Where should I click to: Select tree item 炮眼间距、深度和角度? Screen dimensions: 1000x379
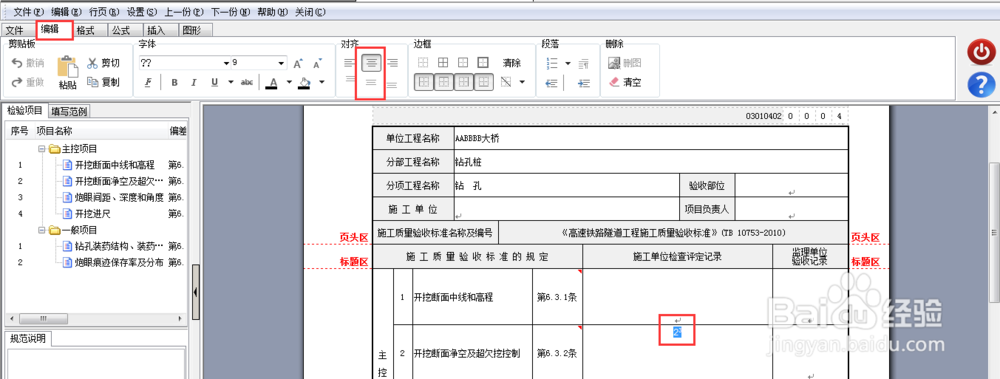119,197
